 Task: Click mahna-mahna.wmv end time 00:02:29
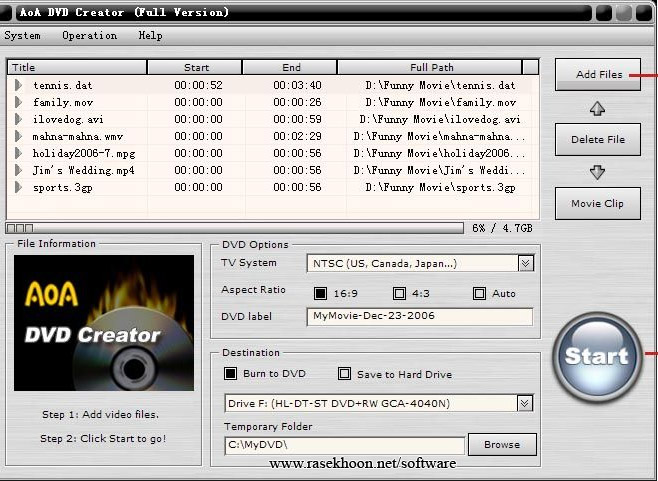[x=298, y=136]
